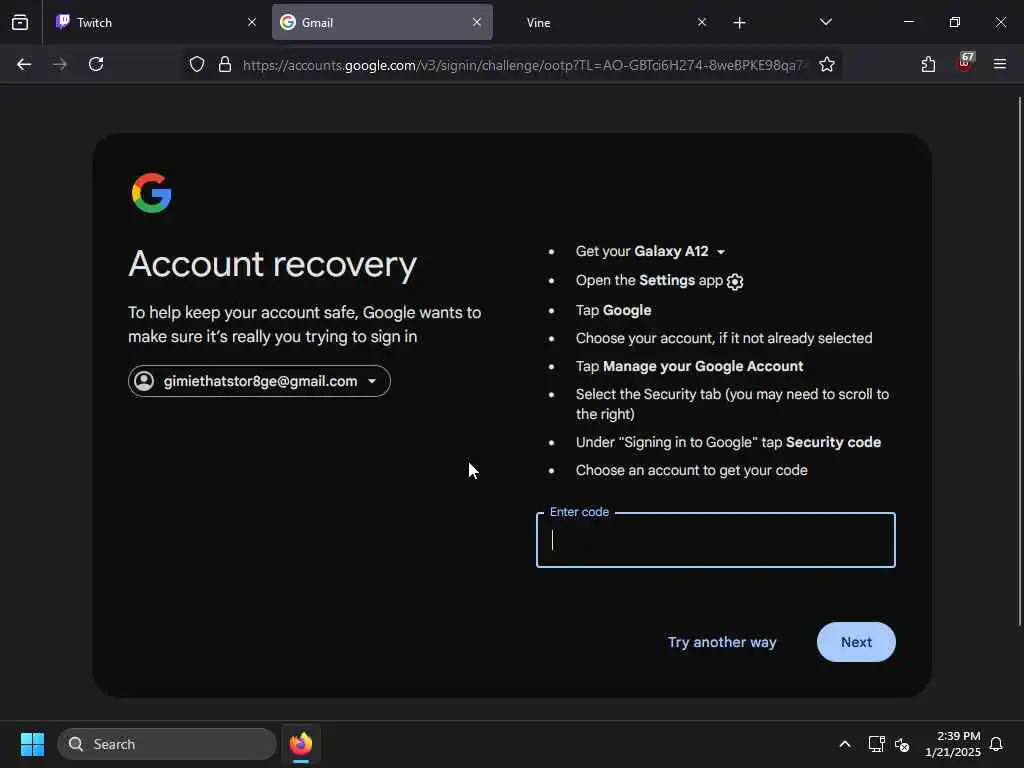Image resolution: width=1024 pixels, height=768 pixels.
Task: Click the address bar URL
Action: point(525,65)
